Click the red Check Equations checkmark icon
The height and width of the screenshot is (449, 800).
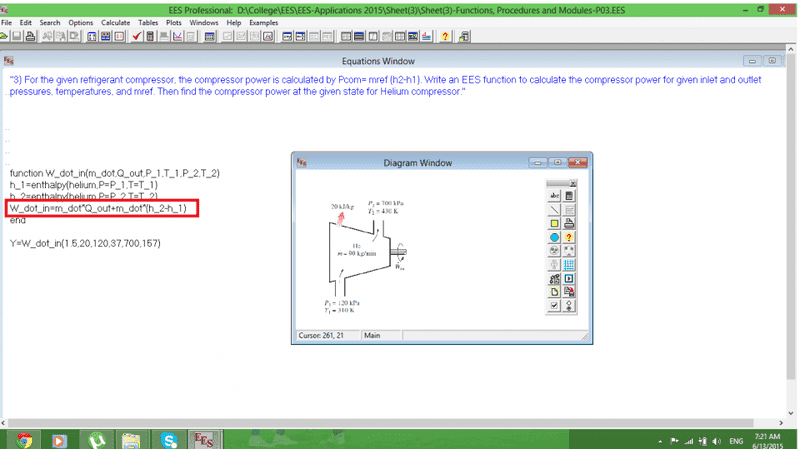click(x=137, y=37)
